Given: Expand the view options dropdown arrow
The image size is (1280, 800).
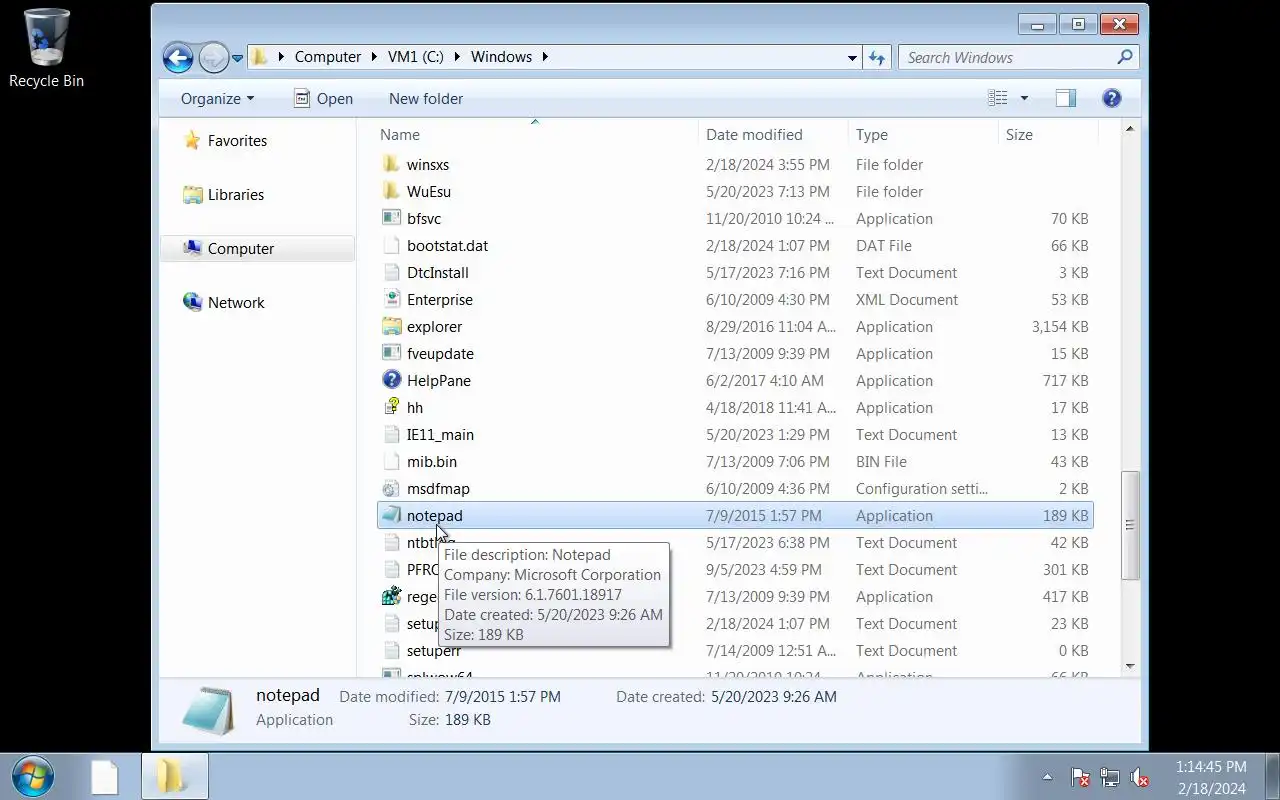Looking at the screenshot, I should pos(1024,98).
